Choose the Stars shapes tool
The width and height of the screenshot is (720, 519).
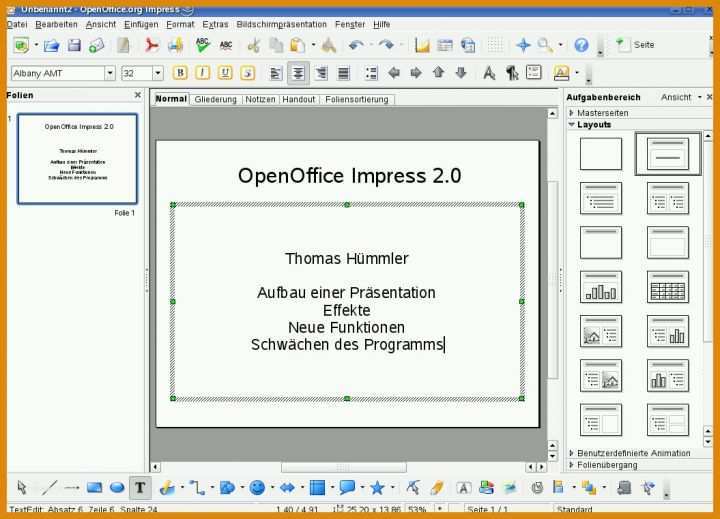pyautogui.click(x=377, y=487)
